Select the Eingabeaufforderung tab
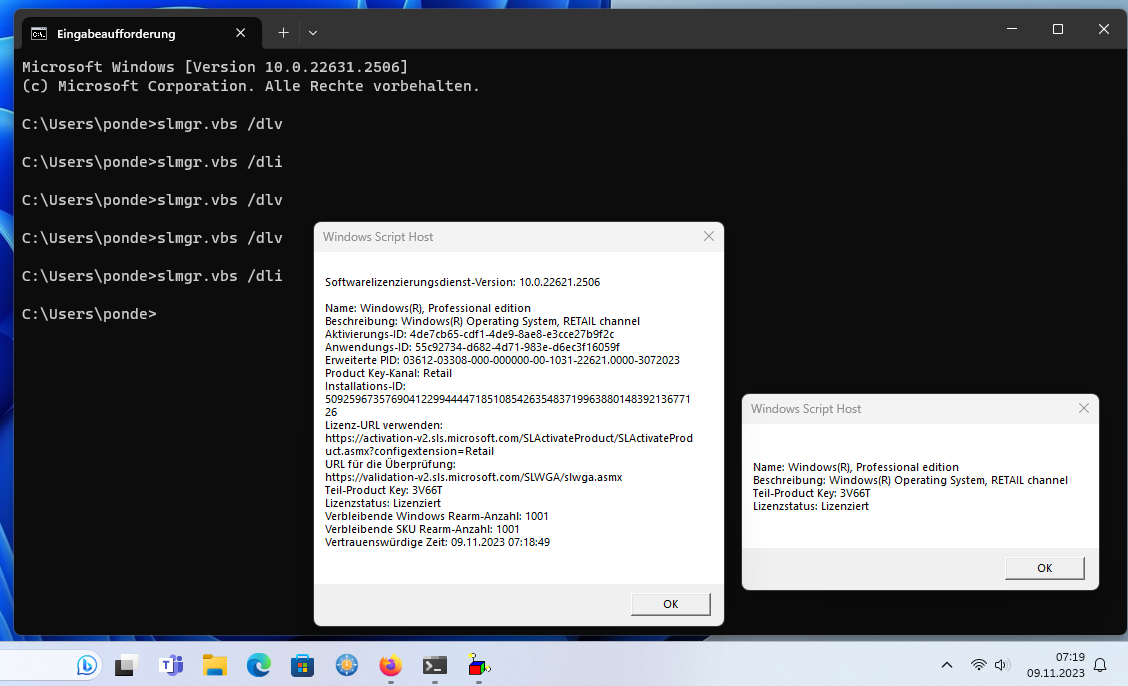The image size is (1128, 686). point(141,34)
